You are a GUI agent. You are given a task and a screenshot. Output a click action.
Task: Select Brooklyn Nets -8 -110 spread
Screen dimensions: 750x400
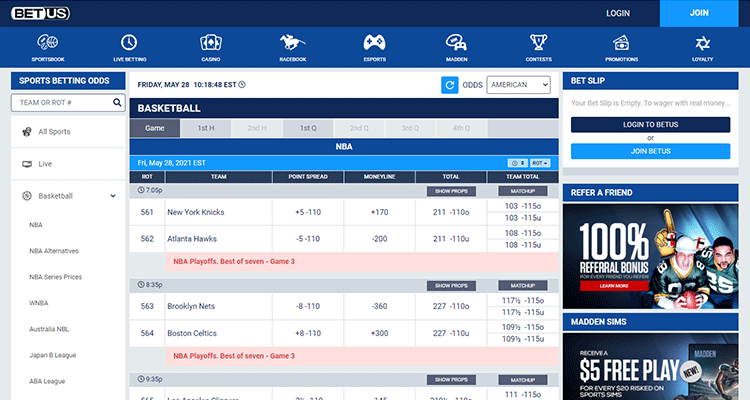pos(308,306)
